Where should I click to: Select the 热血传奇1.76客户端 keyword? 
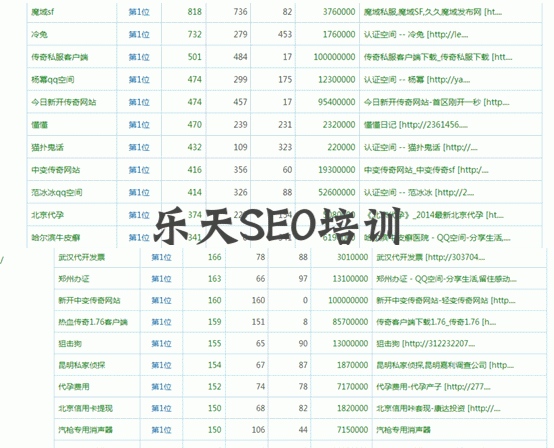pyautogui.click(x=93, y=322)
